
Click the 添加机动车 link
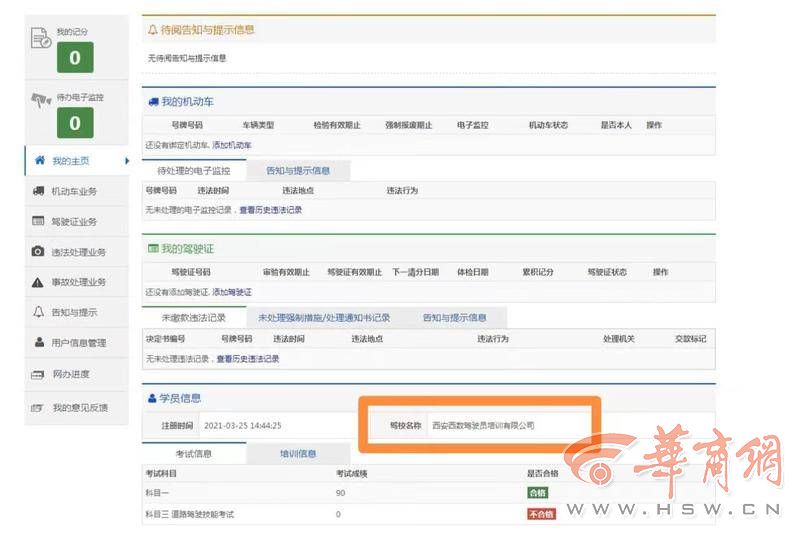click(232, 145)
